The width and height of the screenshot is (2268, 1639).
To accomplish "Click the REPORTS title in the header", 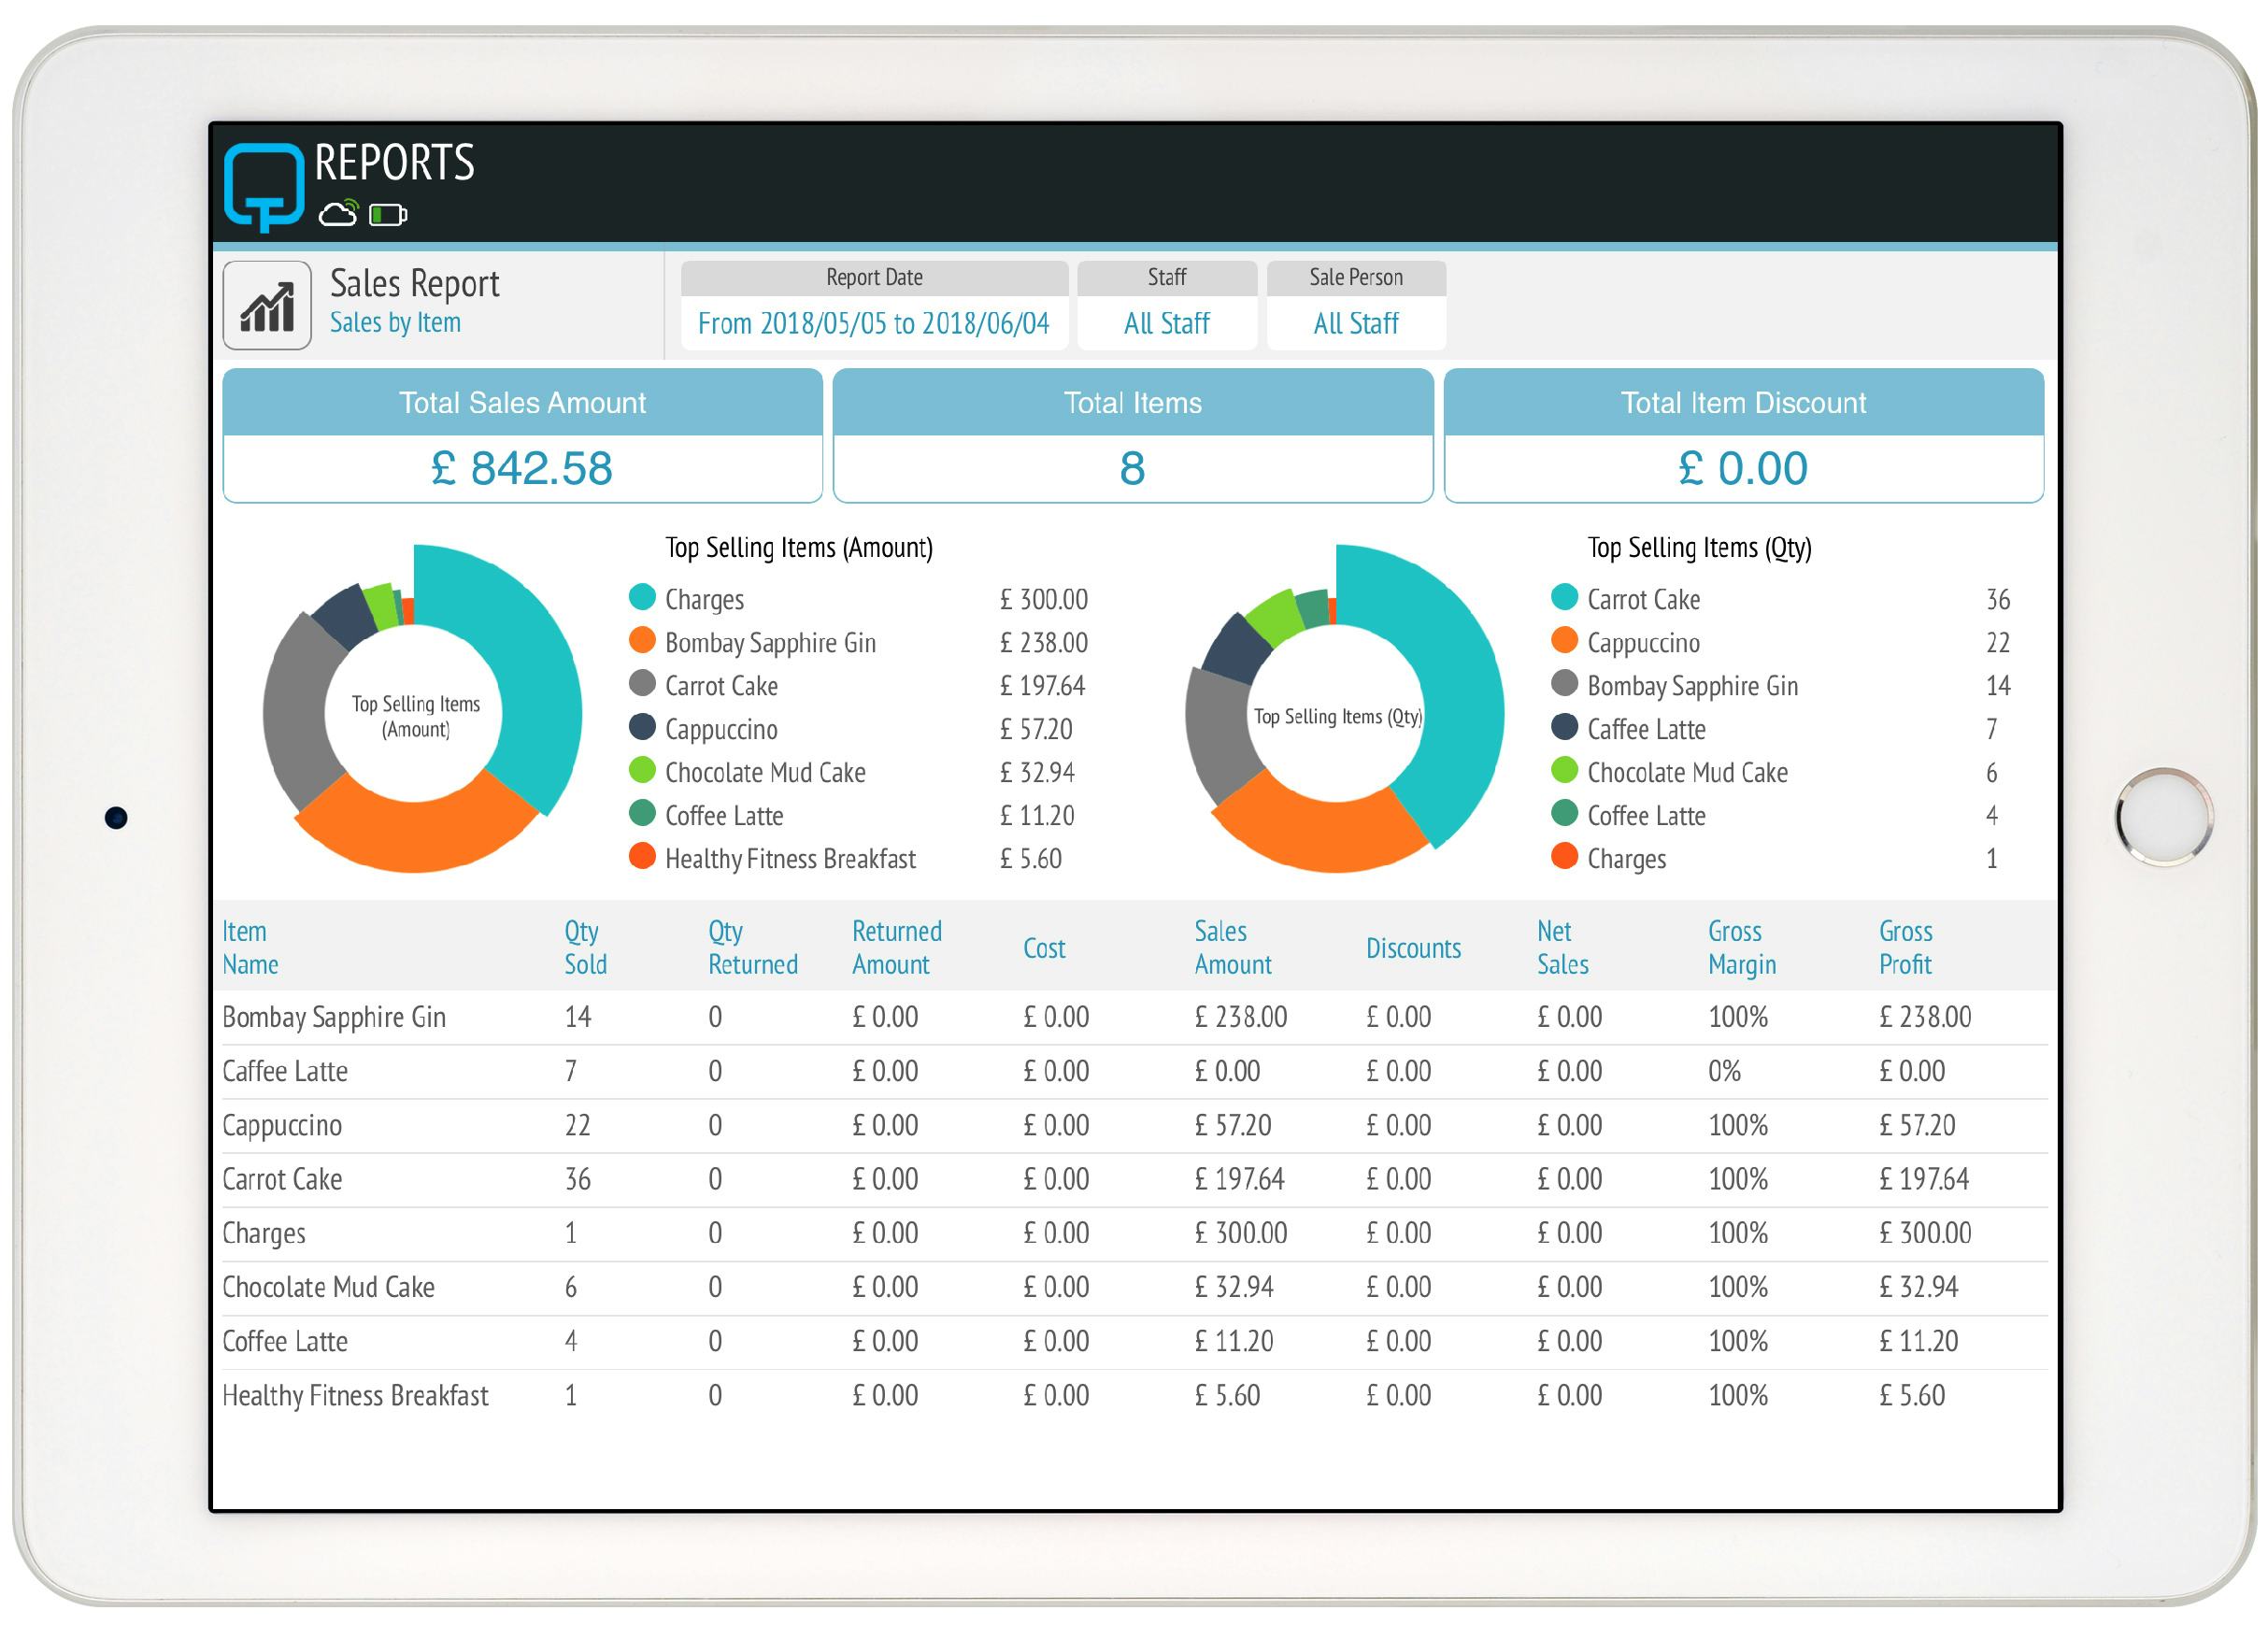I will coord(393,163).
